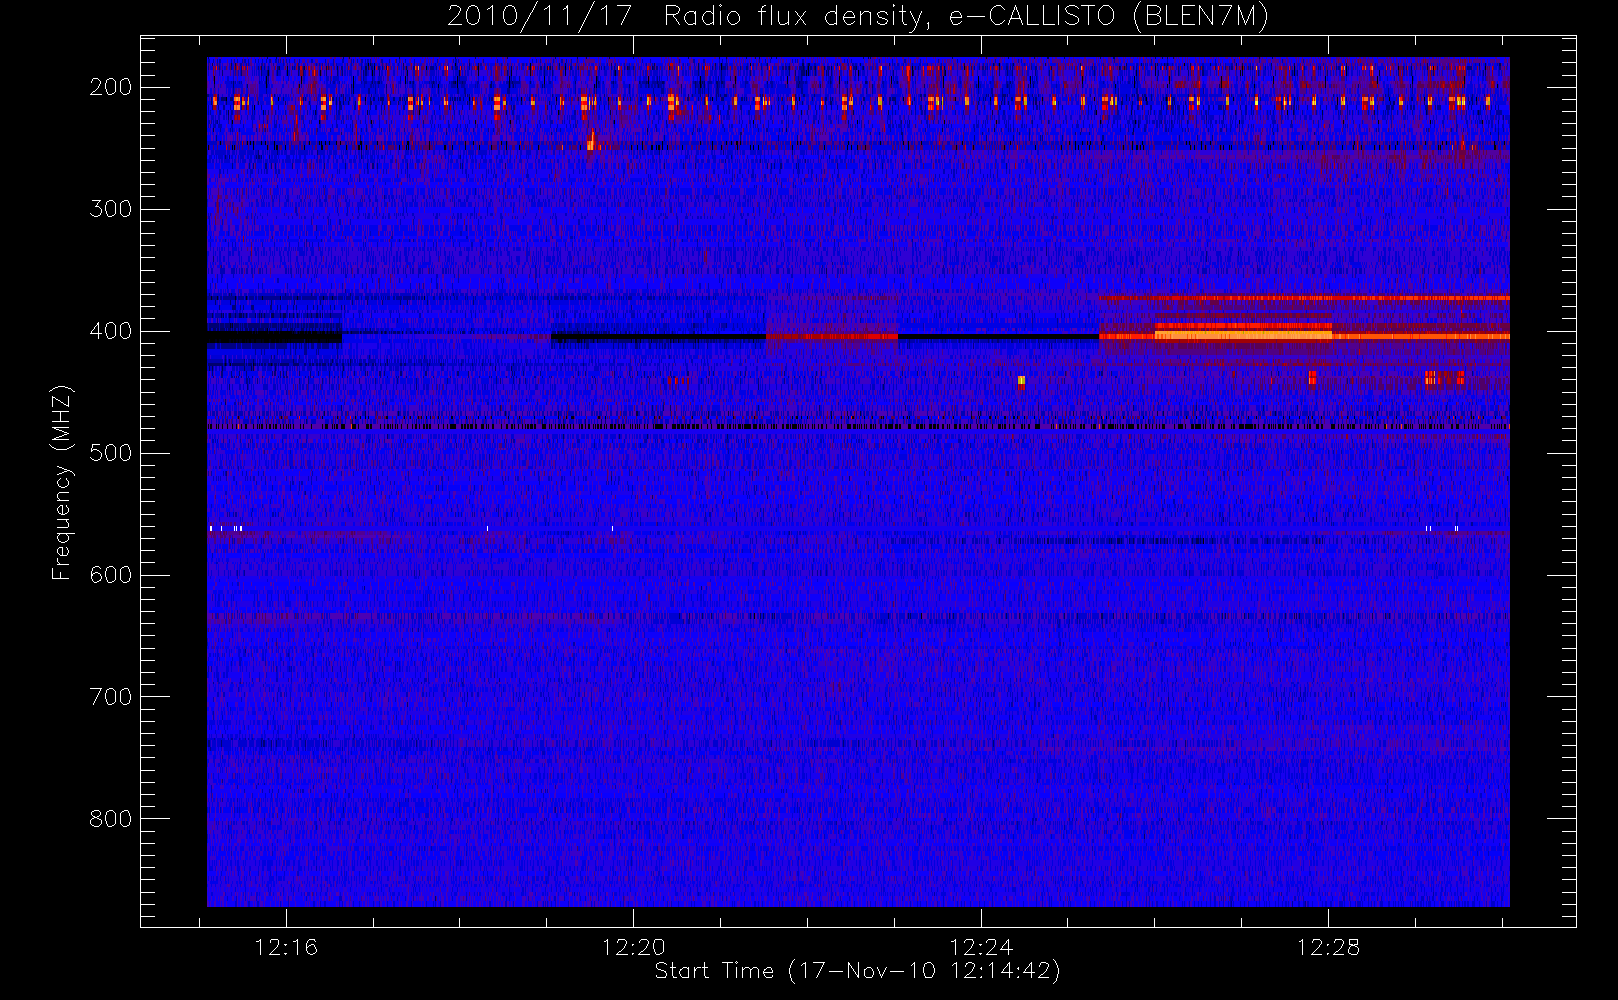The height and width of the screenshot is (1000, 1618).
Task: Click the bright yellow emission band near 400 MHz
Action: click(x=1243, y=335)
